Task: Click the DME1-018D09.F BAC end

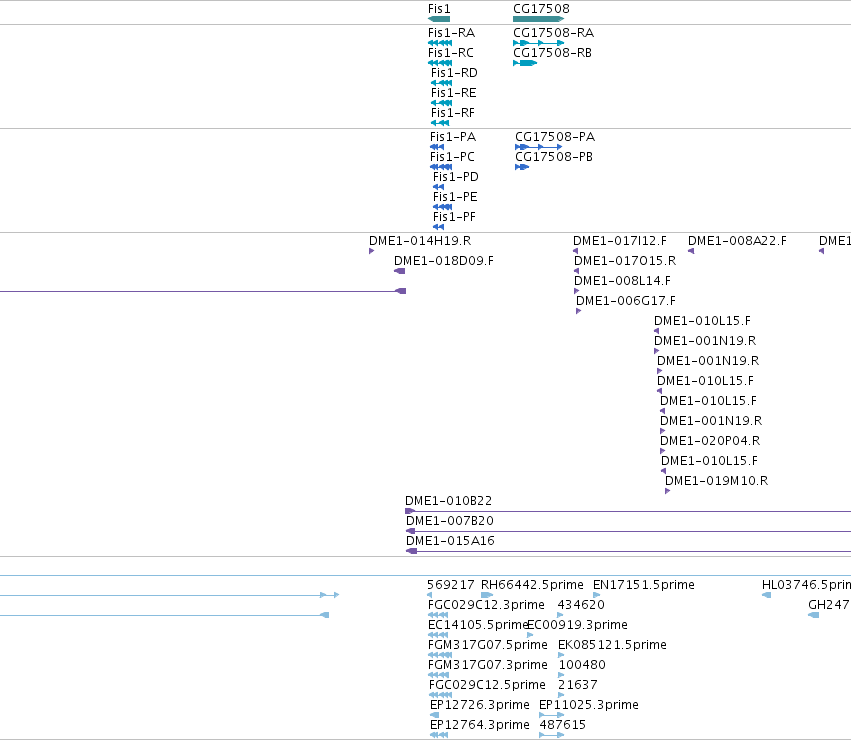Action: coord(399,271)
